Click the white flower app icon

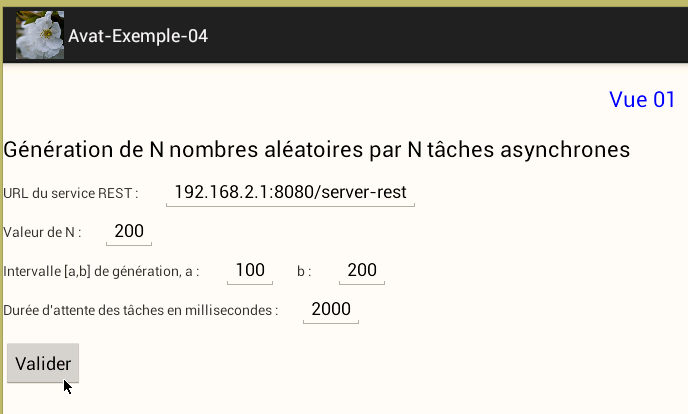coord(40,35)
